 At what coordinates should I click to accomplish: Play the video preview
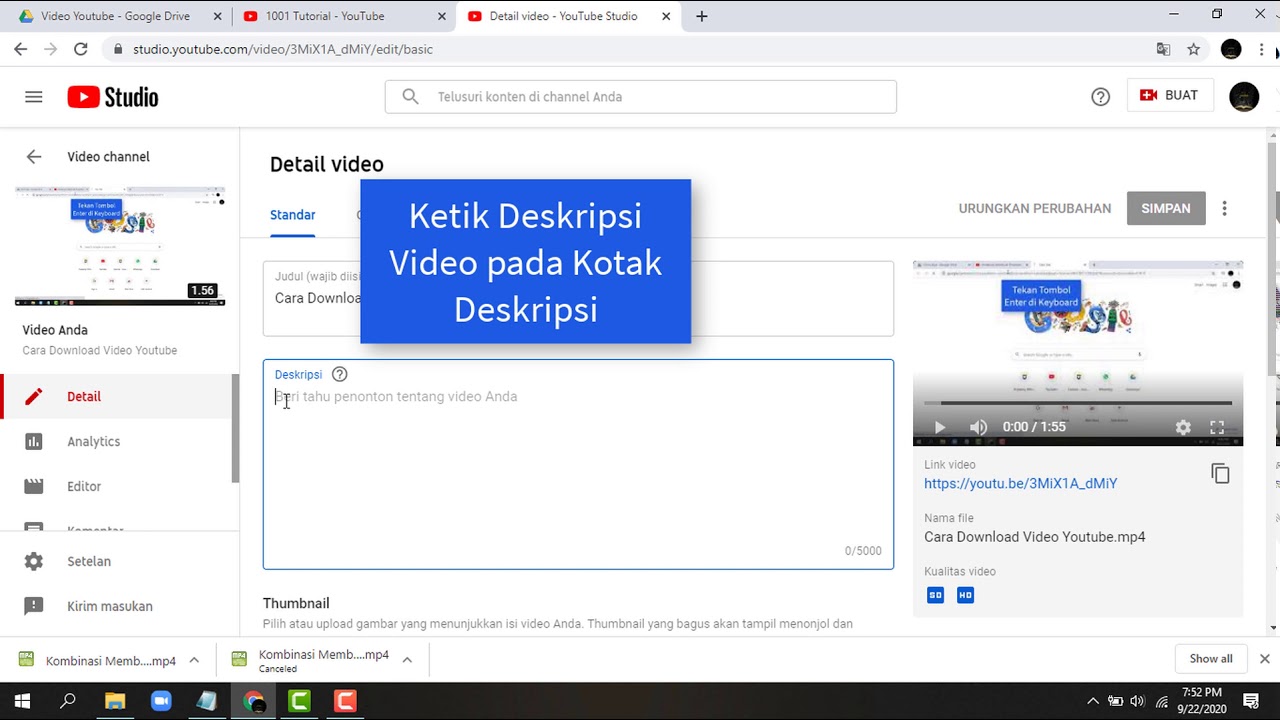(x=939, y=427)
